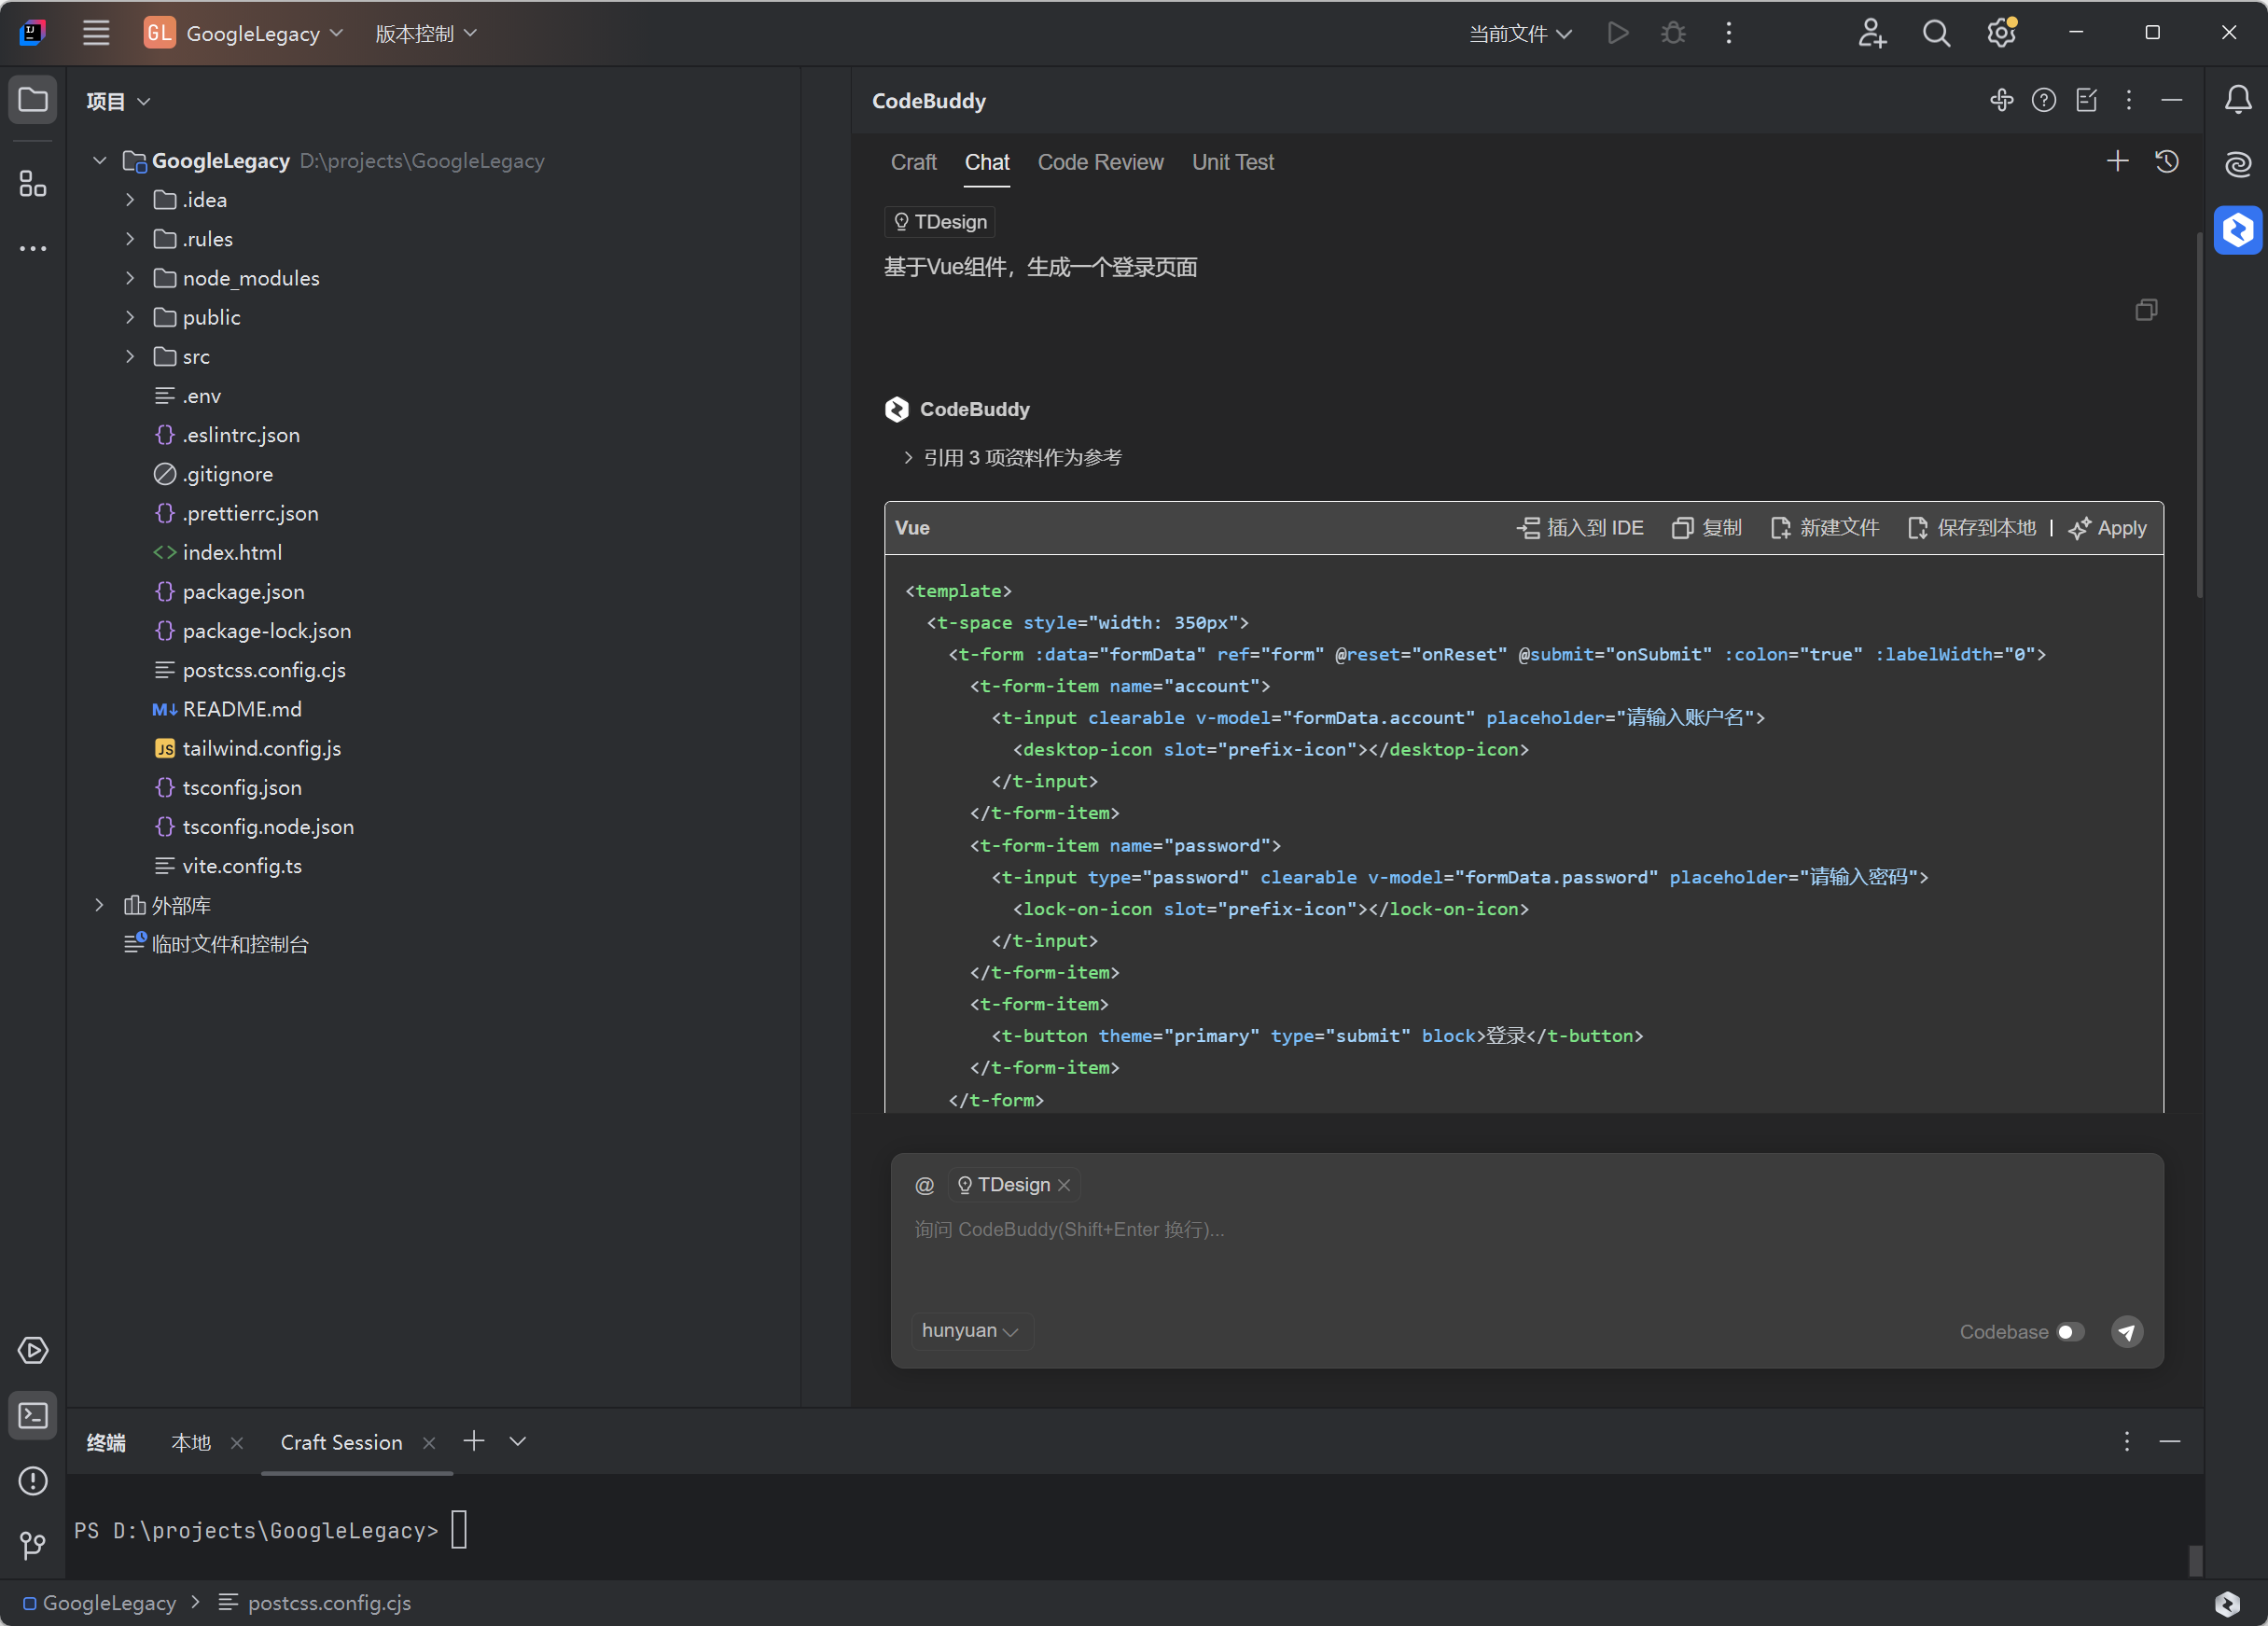This screenshot has width=2268, height=1626.
Task: Switch to the Unit Test tab
Action: pyautogui.click(x=1232, y=162)
